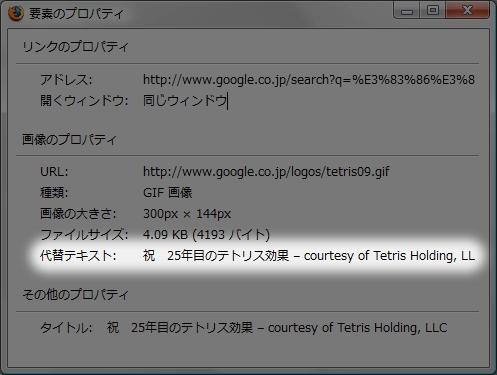Click the 画像のプロパティ section heading
This screenshot has width=497, height=375.
tap(69, 140)
